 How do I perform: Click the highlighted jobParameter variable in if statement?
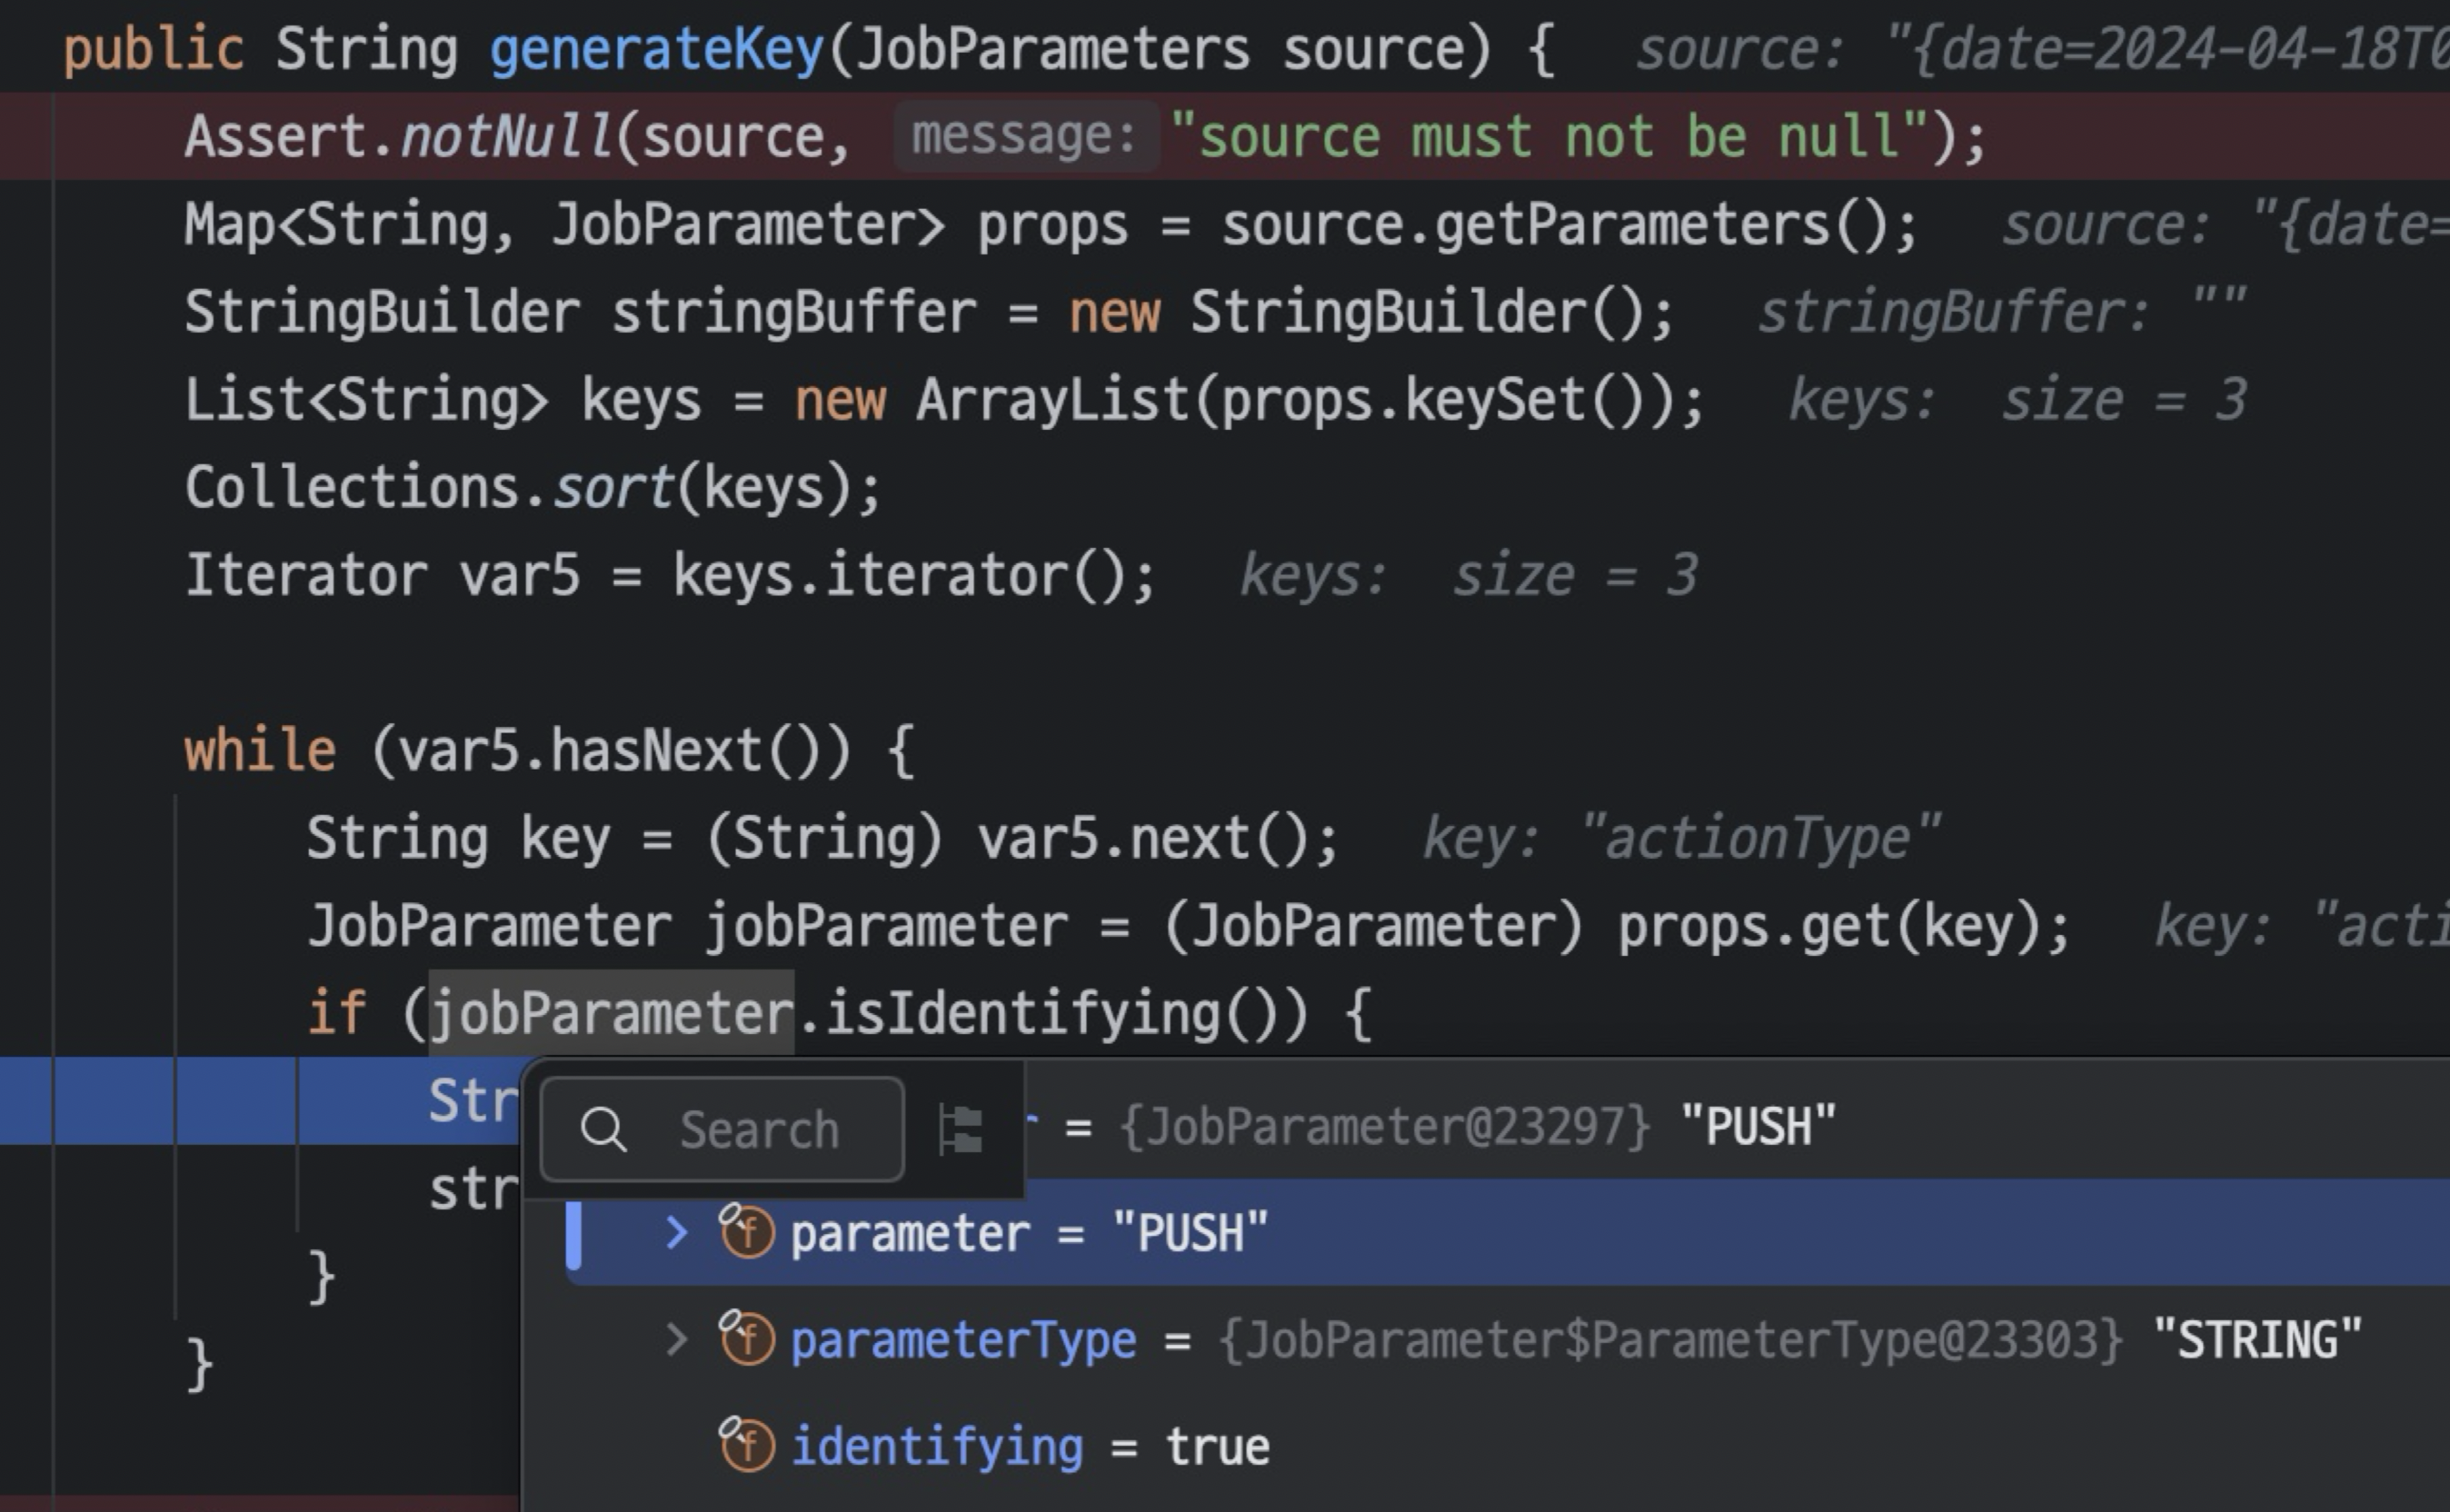[x=611, y=1013]
